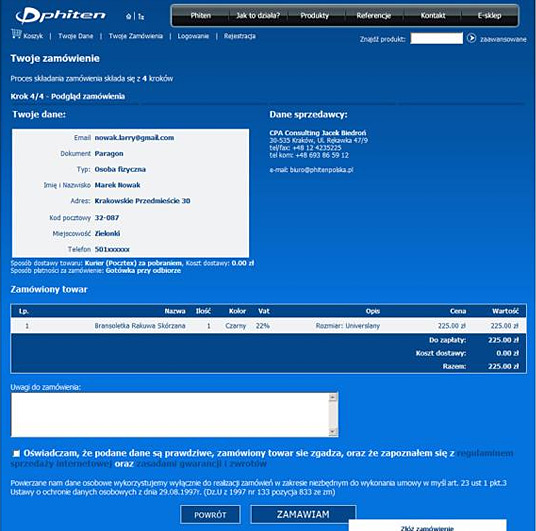The image size is (536, 531).
Task: Focus the Znajdź produkt search field
Action: pyautogui.click(x=437, y=38)
